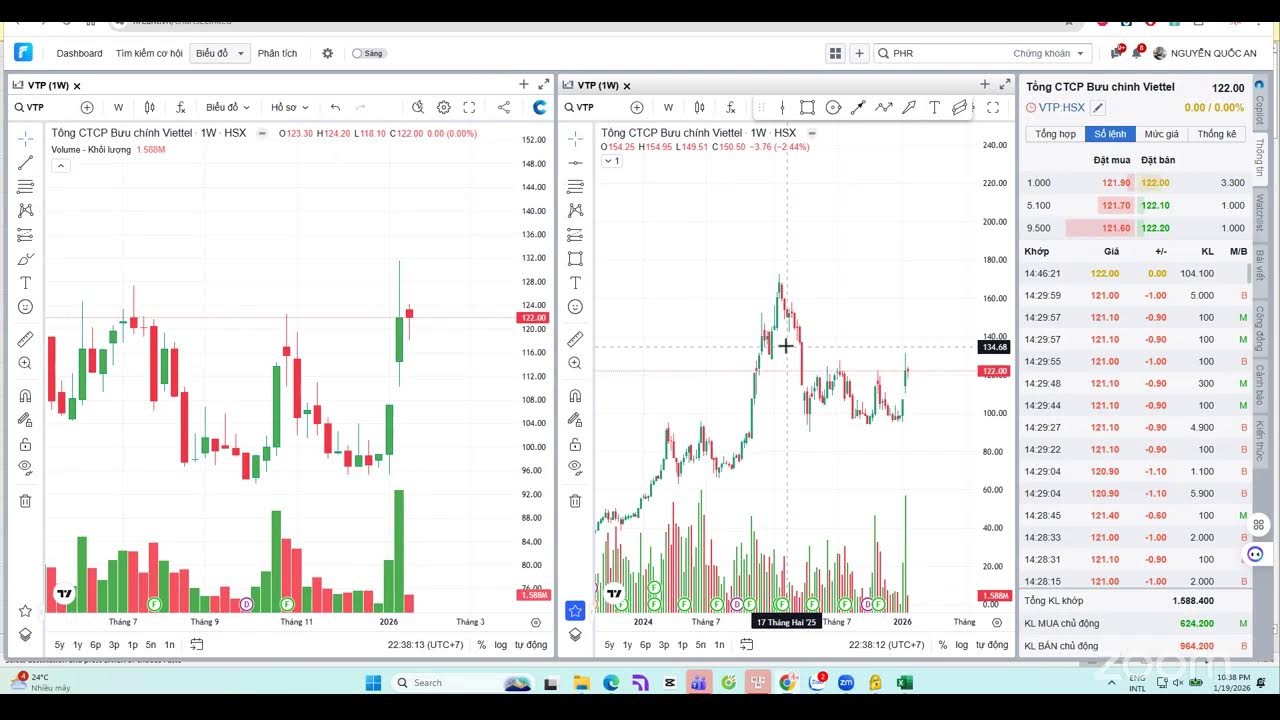This screenshot has height=720, width=1280.
Task: Enter fullscreen mode on left chart
Action: (469, 107)
